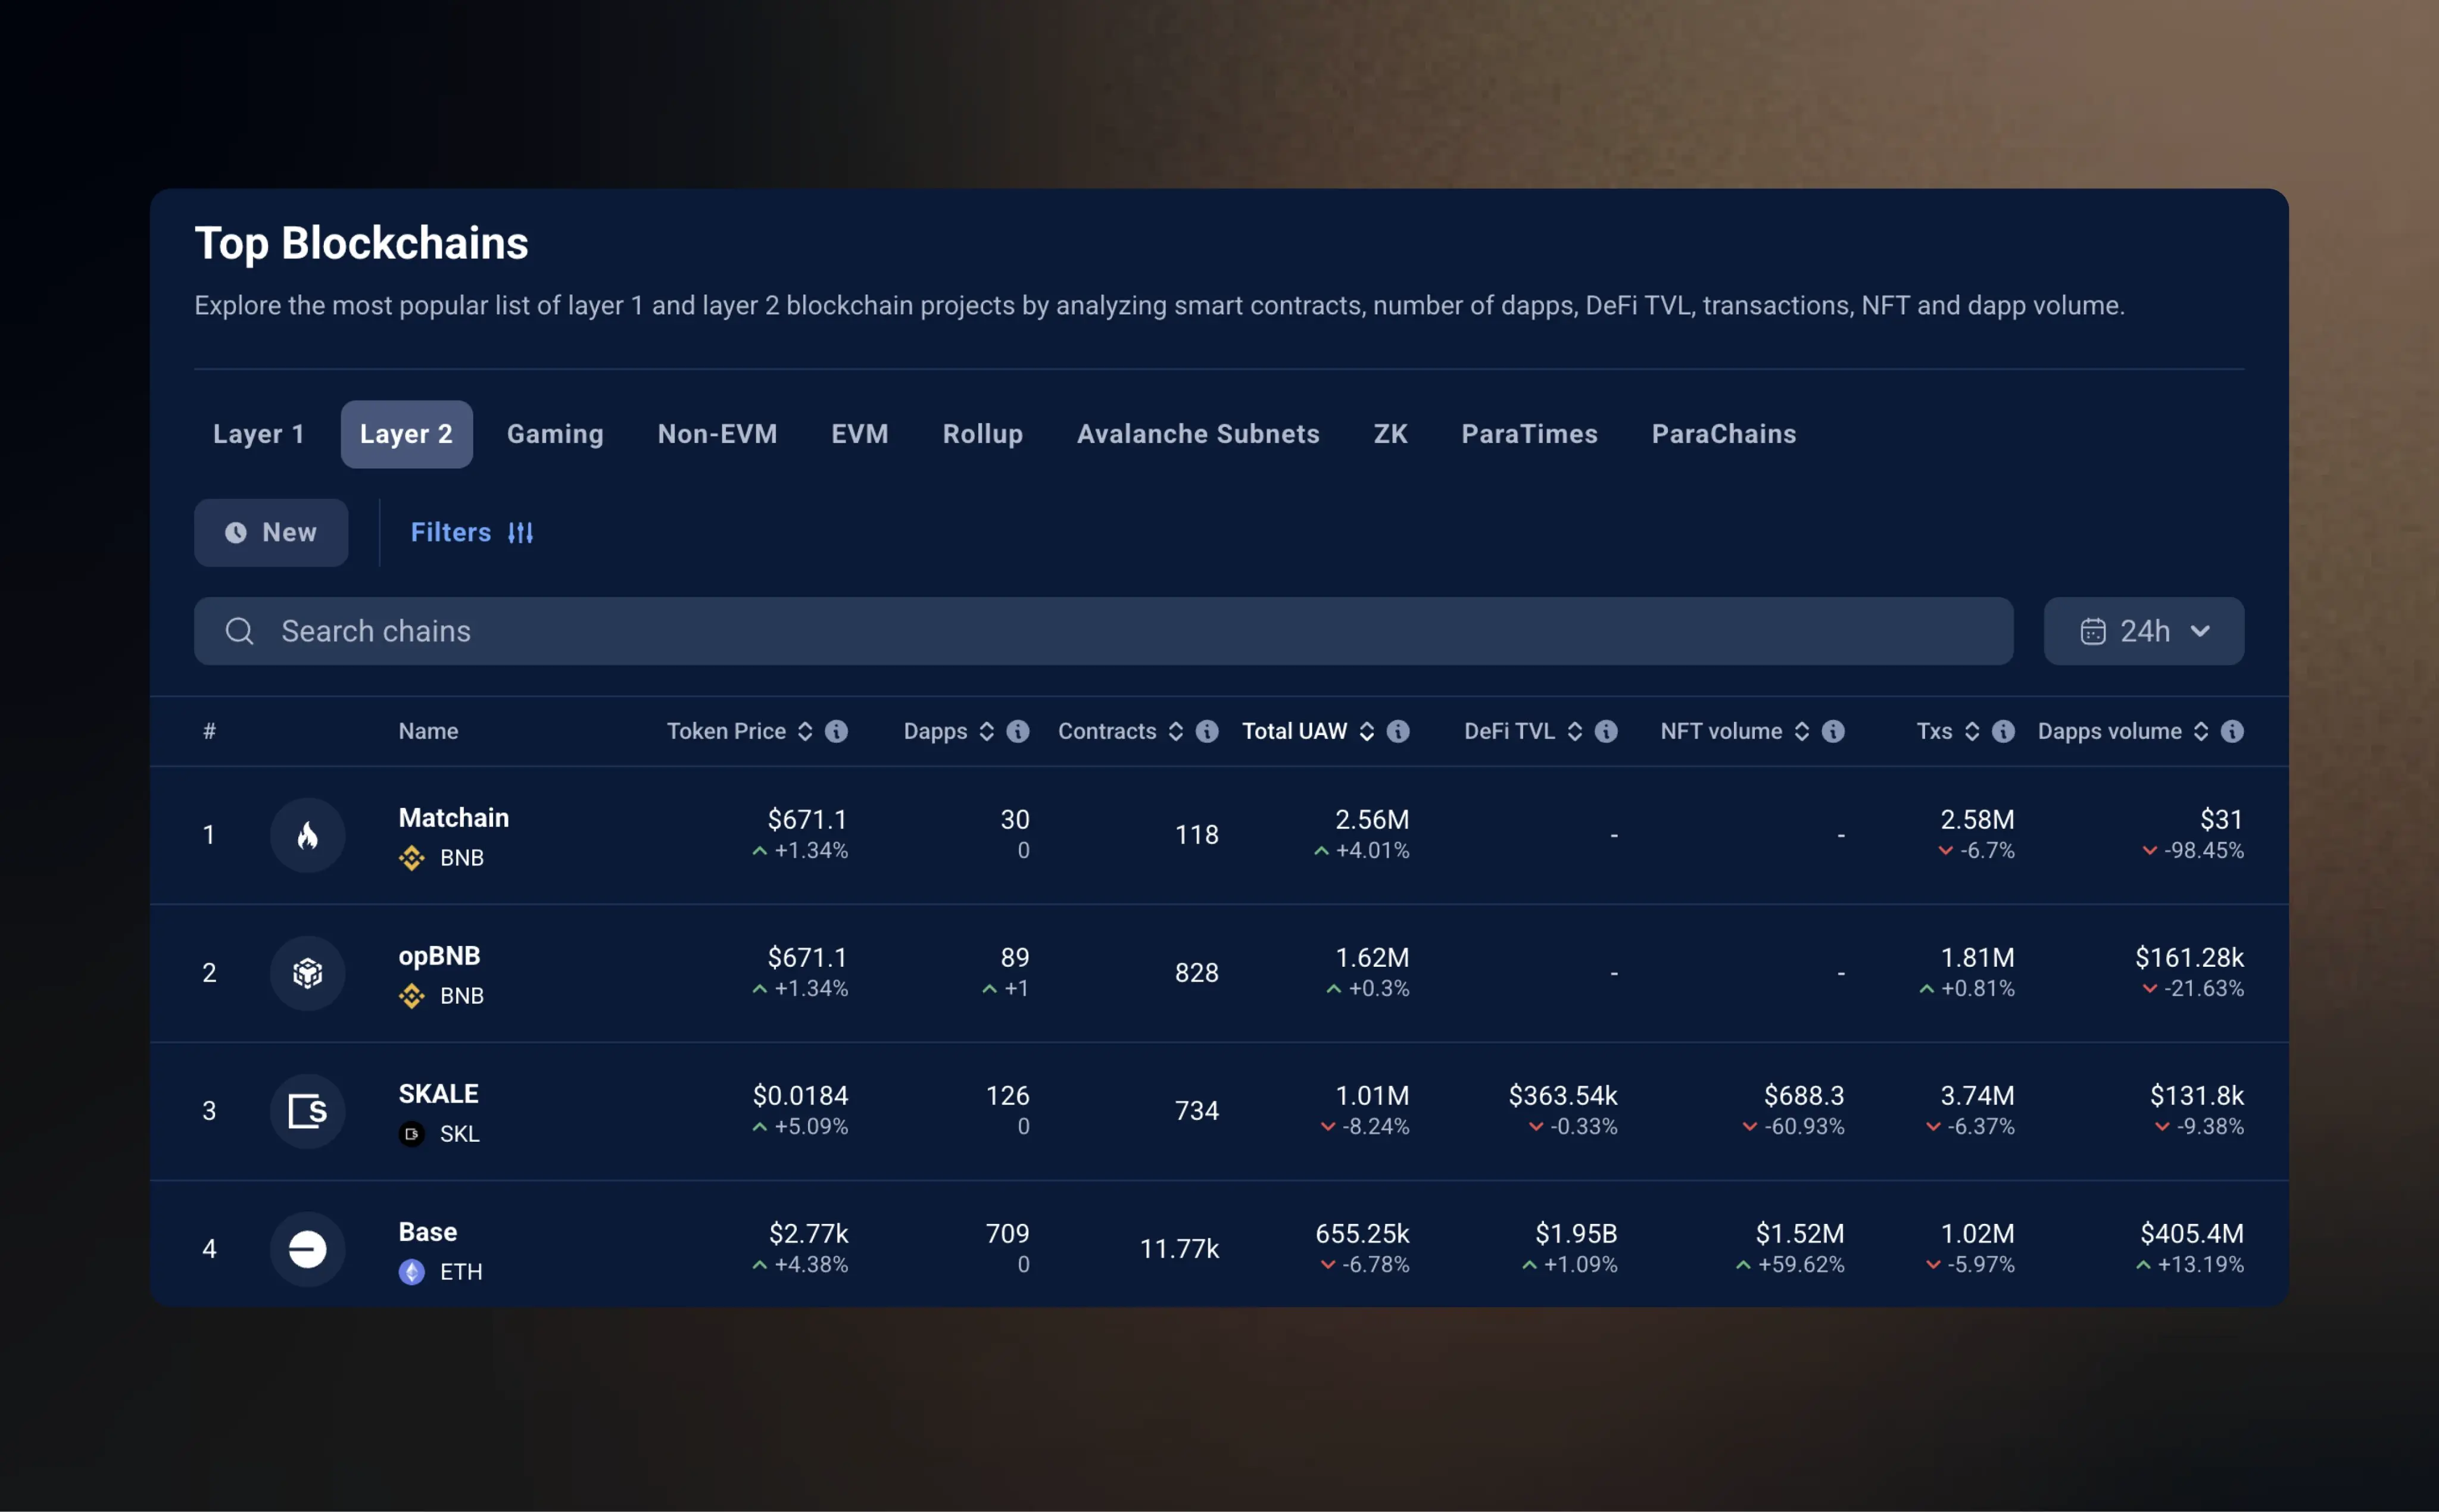Open the 24h time range dropdown

(x=2143, y=631)
